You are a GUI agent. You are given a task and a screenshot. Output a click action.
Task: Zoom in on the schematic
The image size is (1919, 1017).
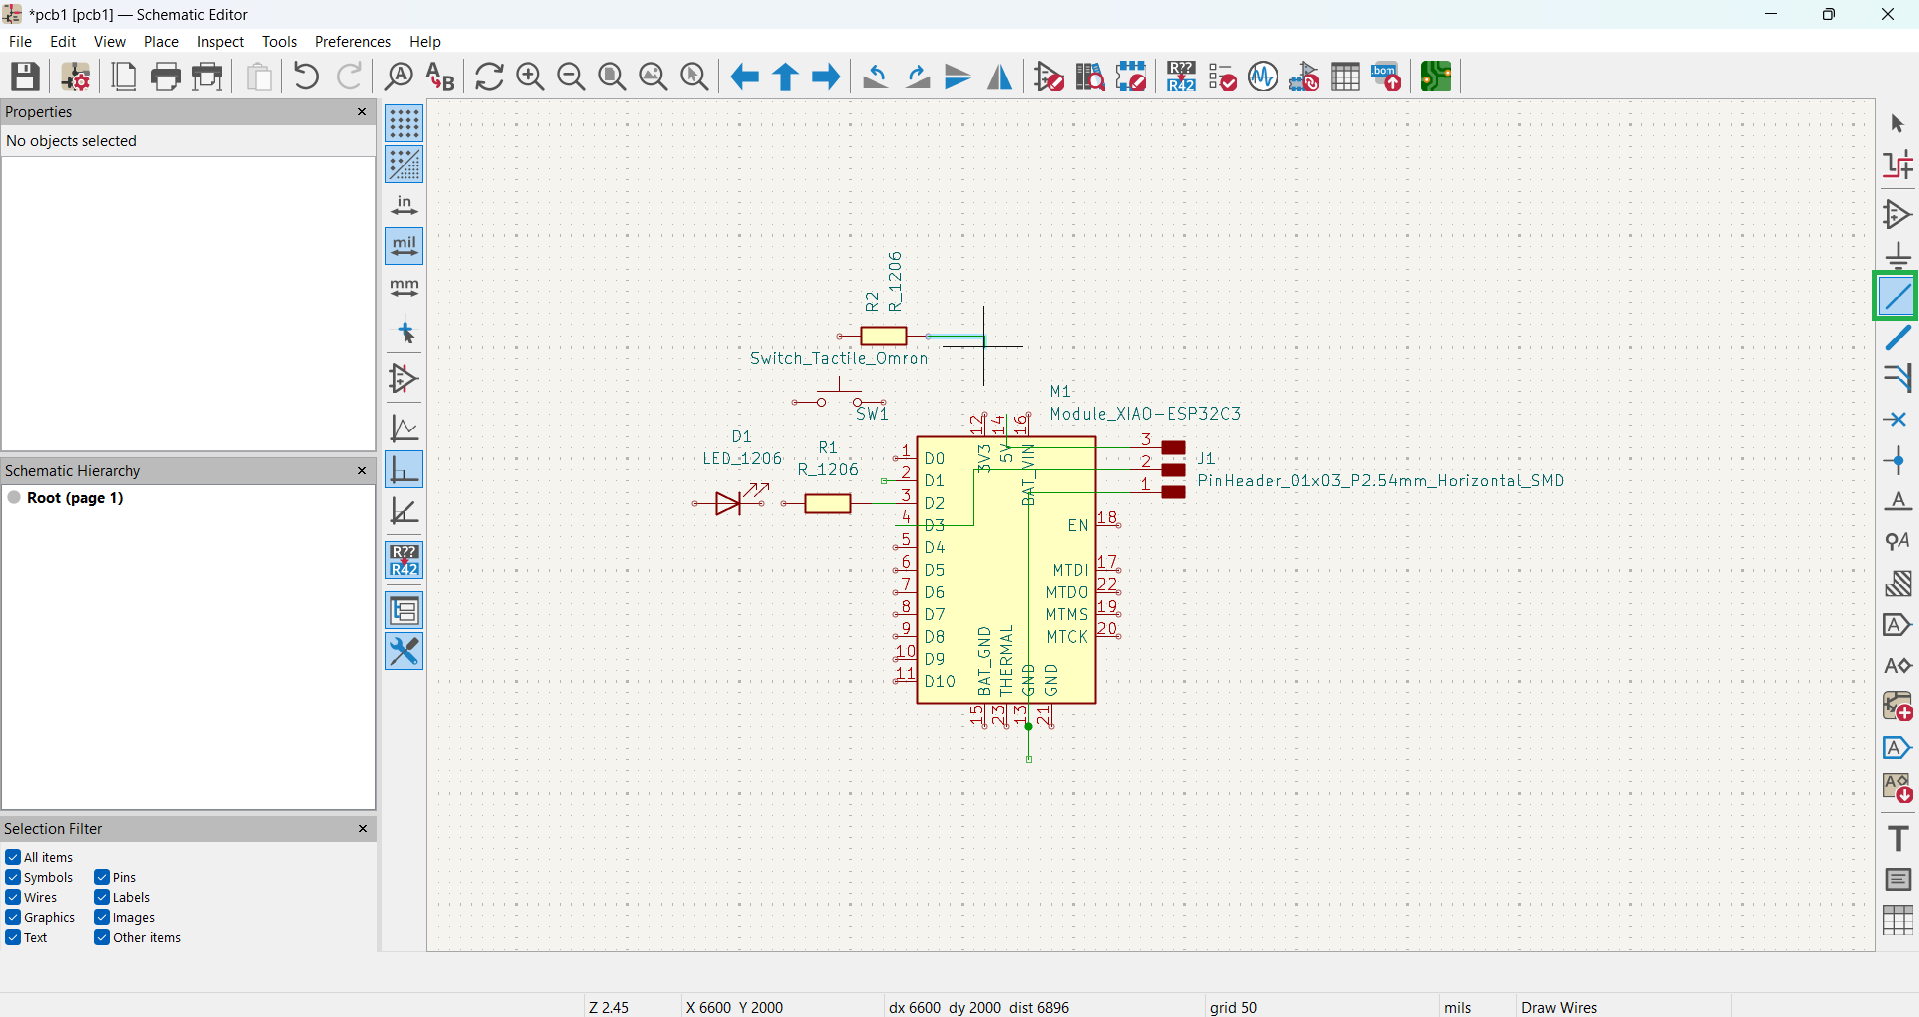(530, 76)
